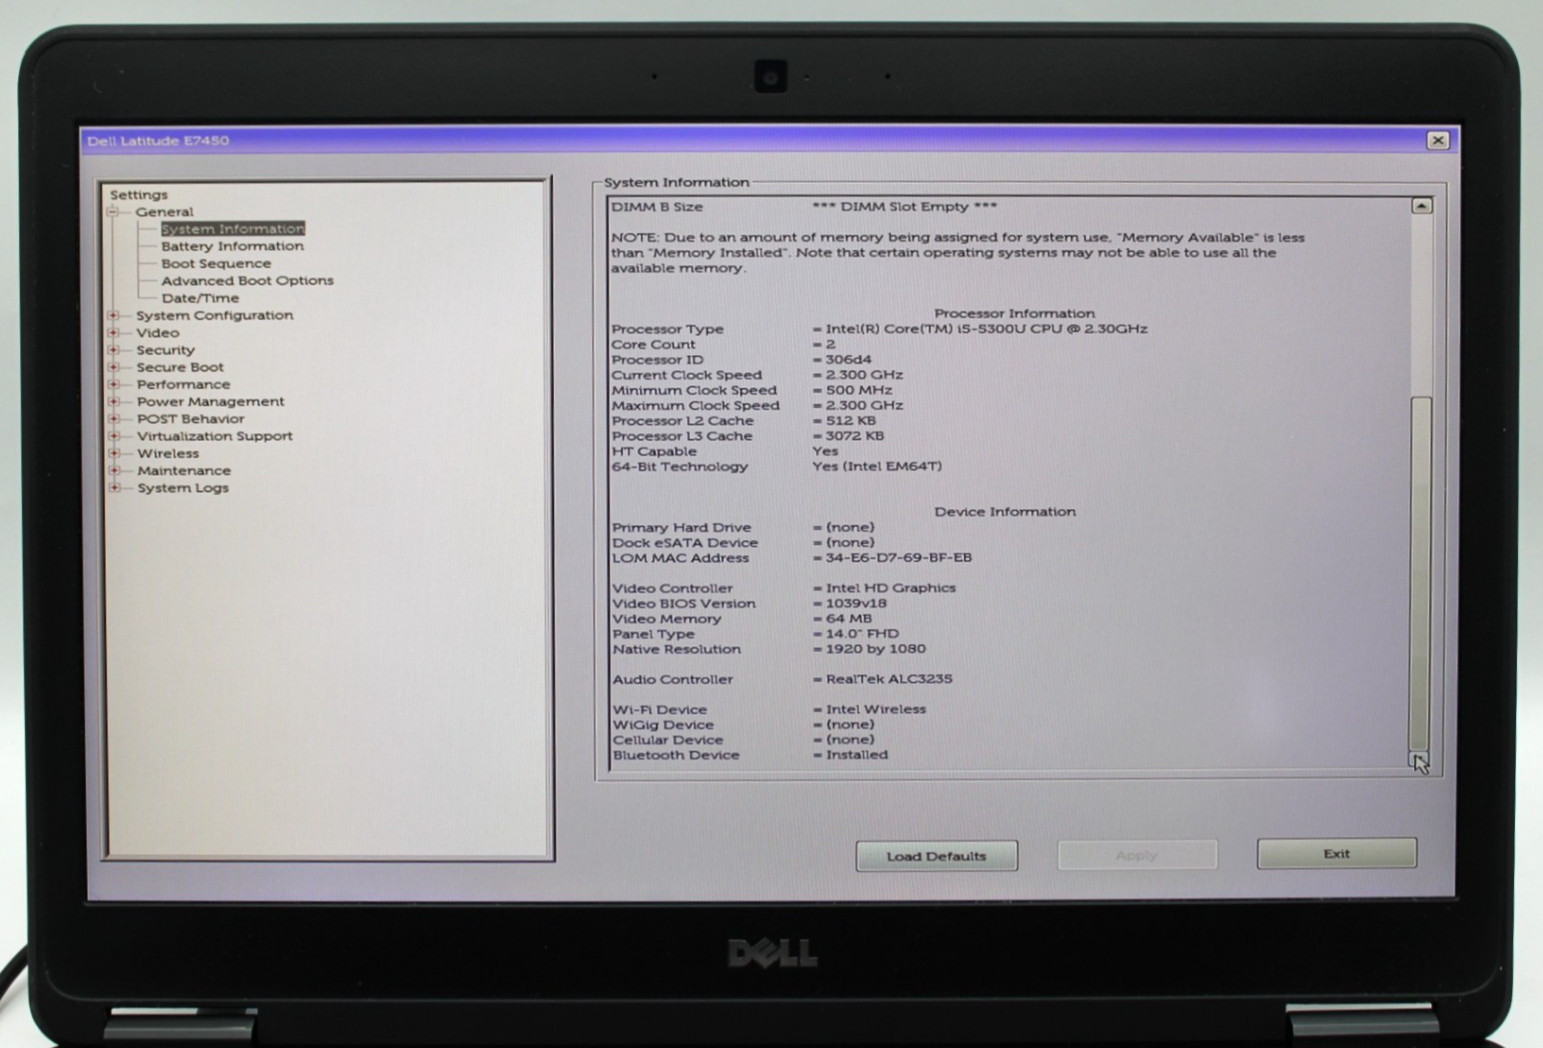1543x1048 pixels.
Task: Select POST Behavior category label
Action: (x=190, y=419)
